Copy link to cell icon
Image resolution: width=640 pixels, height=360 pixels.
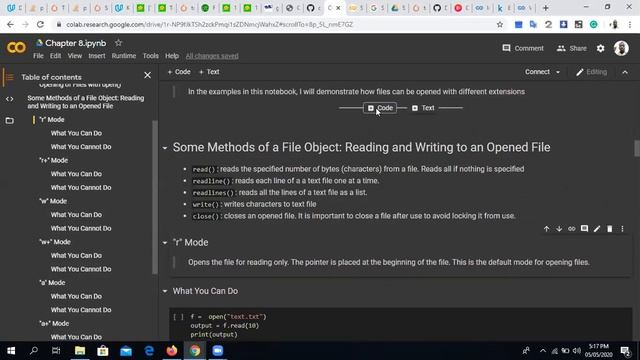coord(571,229)
